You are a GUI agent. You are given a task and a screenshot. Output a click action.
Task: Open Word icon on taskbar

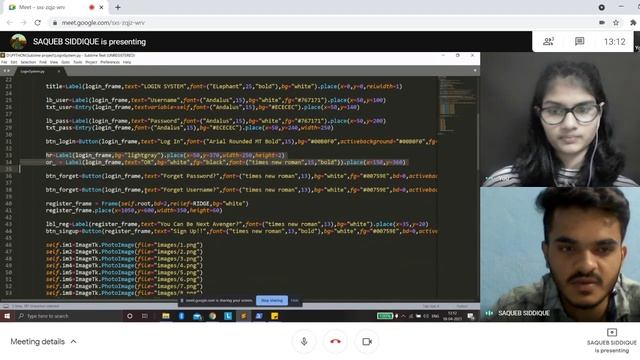tap(259, 316)
